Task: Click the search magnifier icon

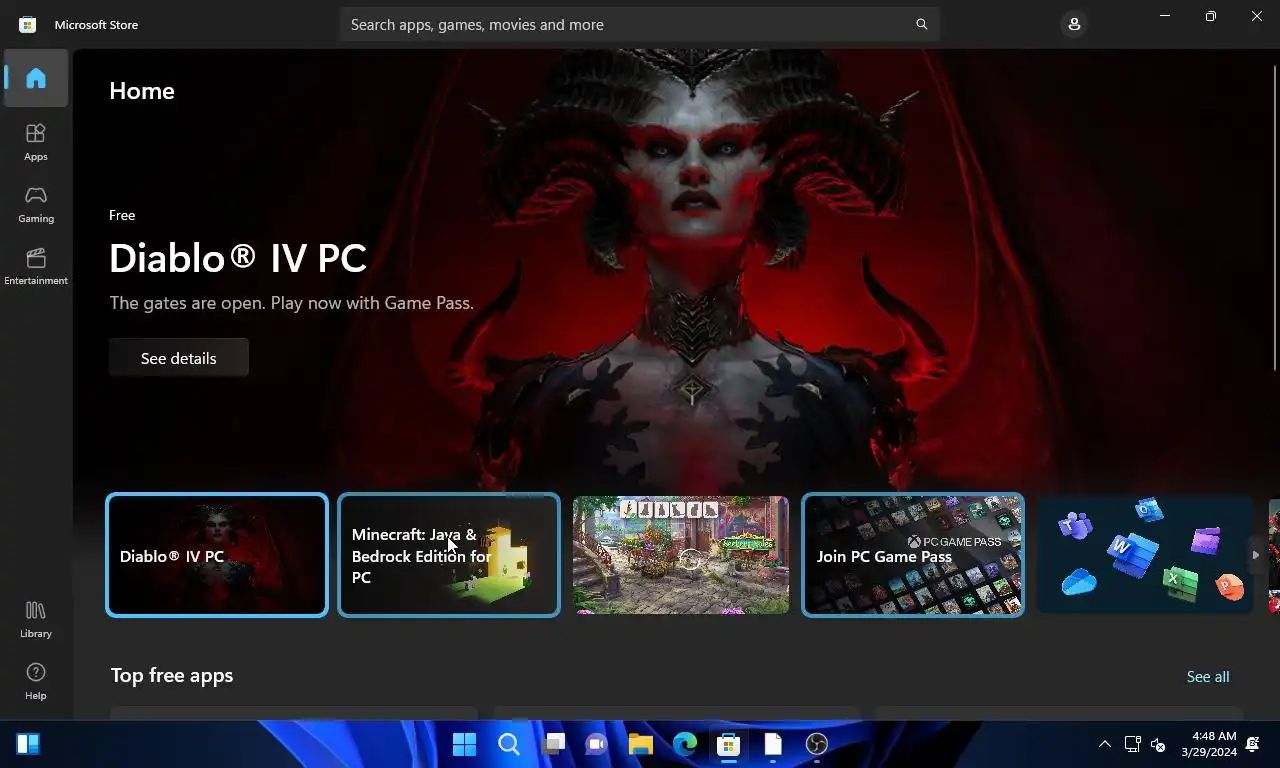Action: (x=921, y=24)
